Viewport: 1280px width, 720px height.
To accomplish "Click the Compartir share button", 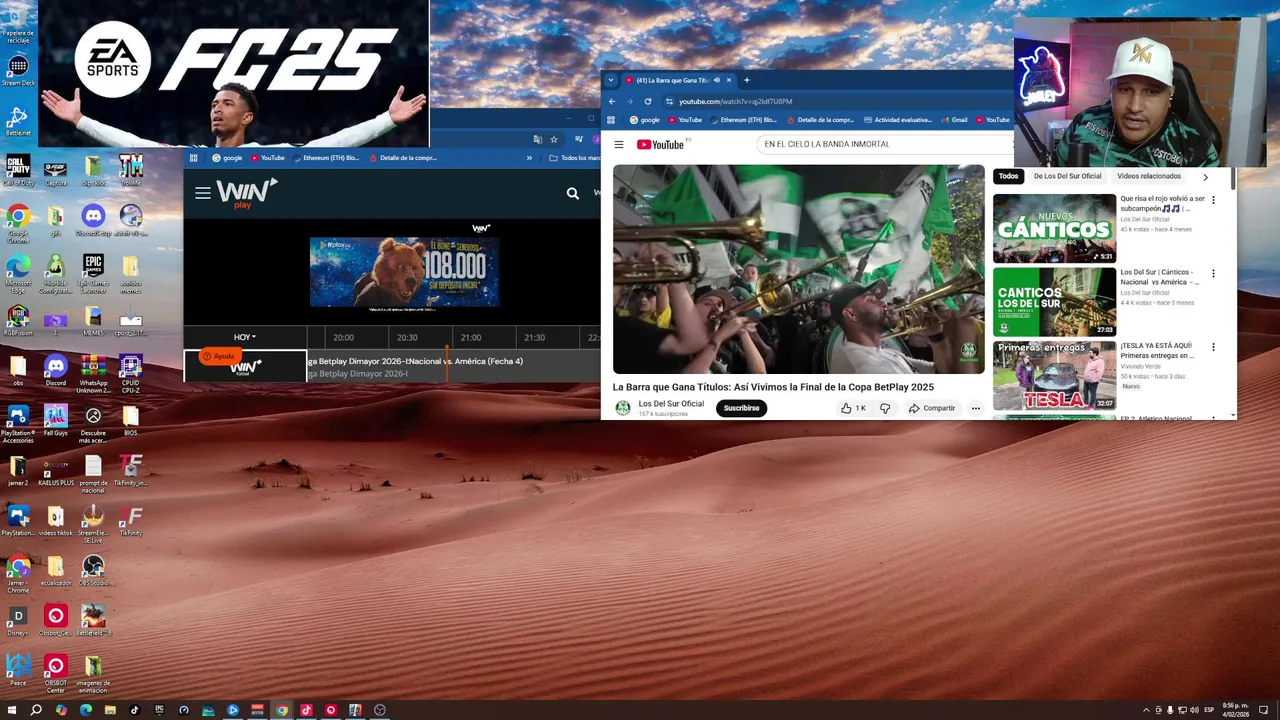I will [x=932, y=408].
